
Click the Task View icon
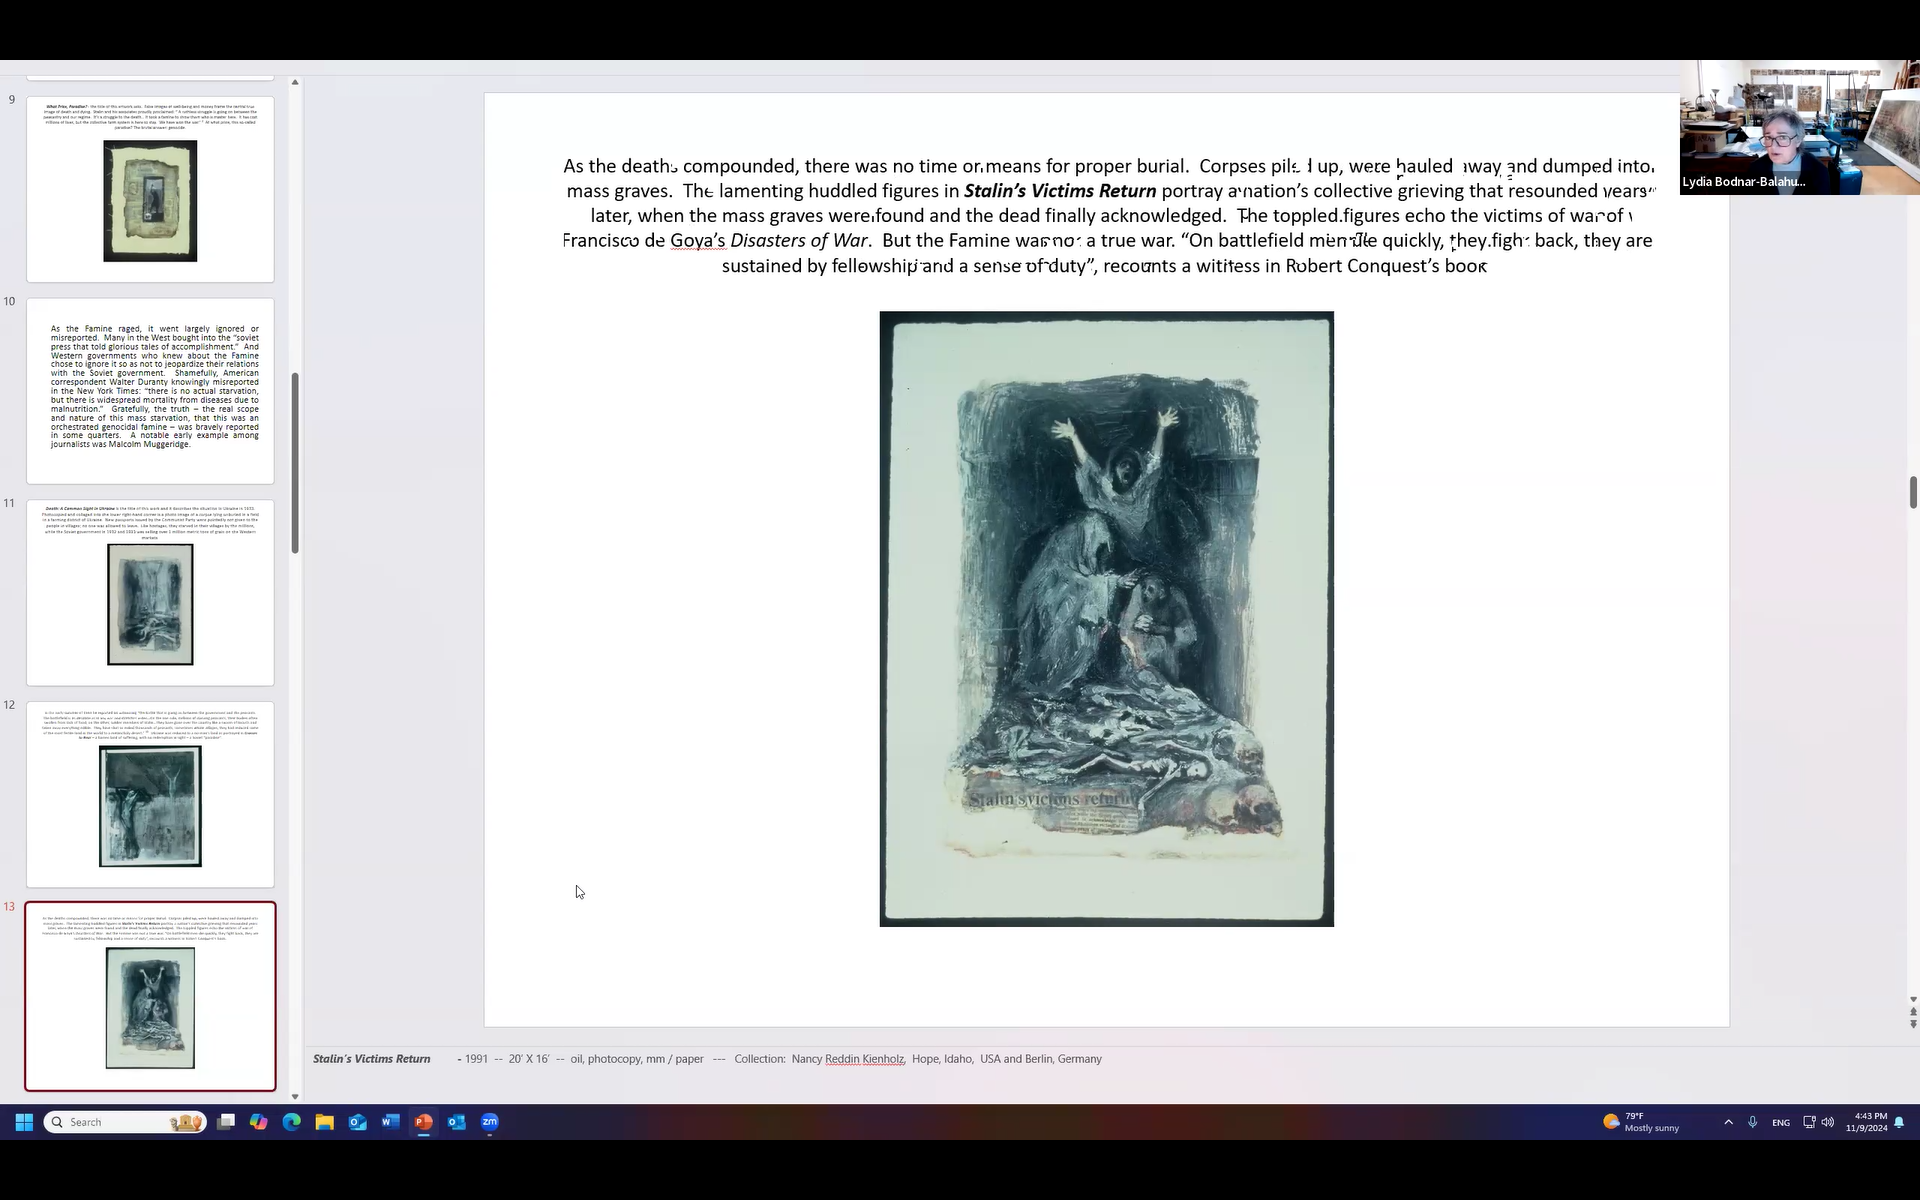click(226, 1122)
